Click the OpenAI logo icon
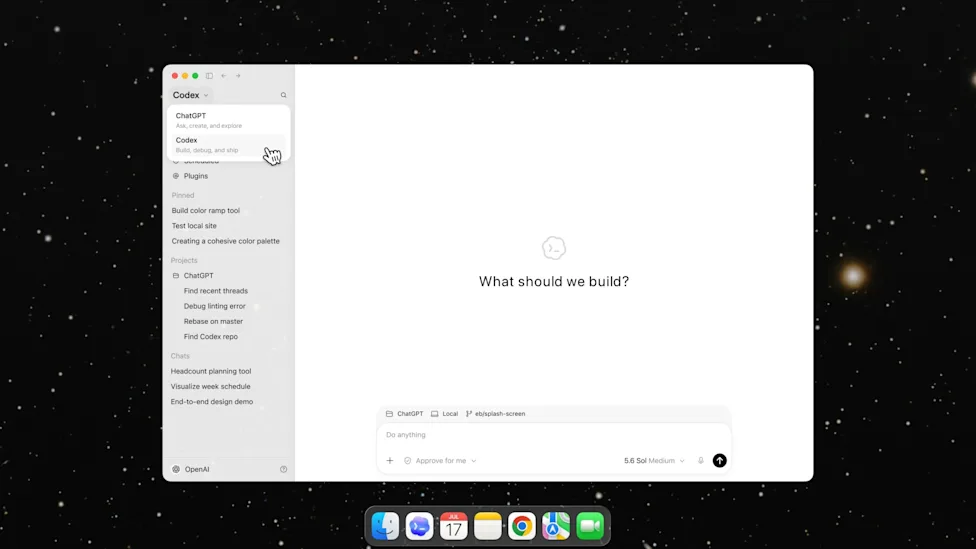Screen dimensions: 976x549 click(x=176, y=469)
